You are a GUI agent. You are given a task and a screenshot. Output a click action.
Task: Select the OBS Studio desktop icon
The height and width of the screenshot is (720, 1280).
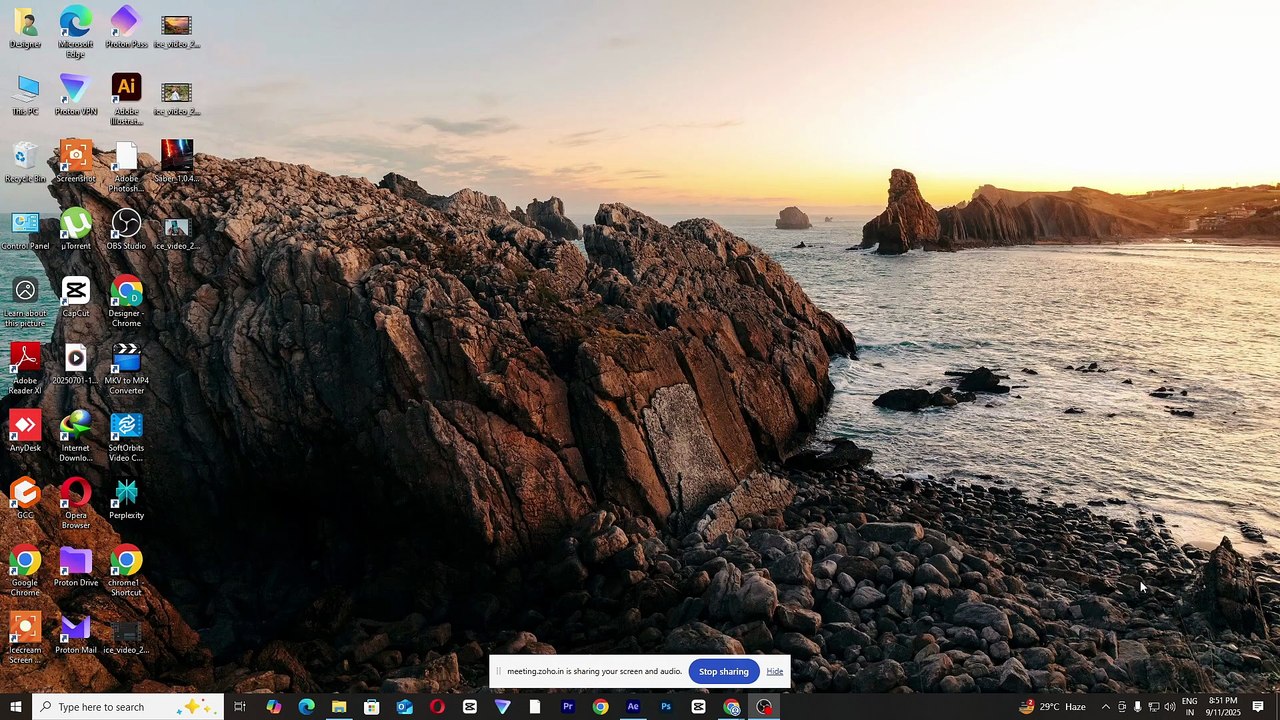pos(126,224)
